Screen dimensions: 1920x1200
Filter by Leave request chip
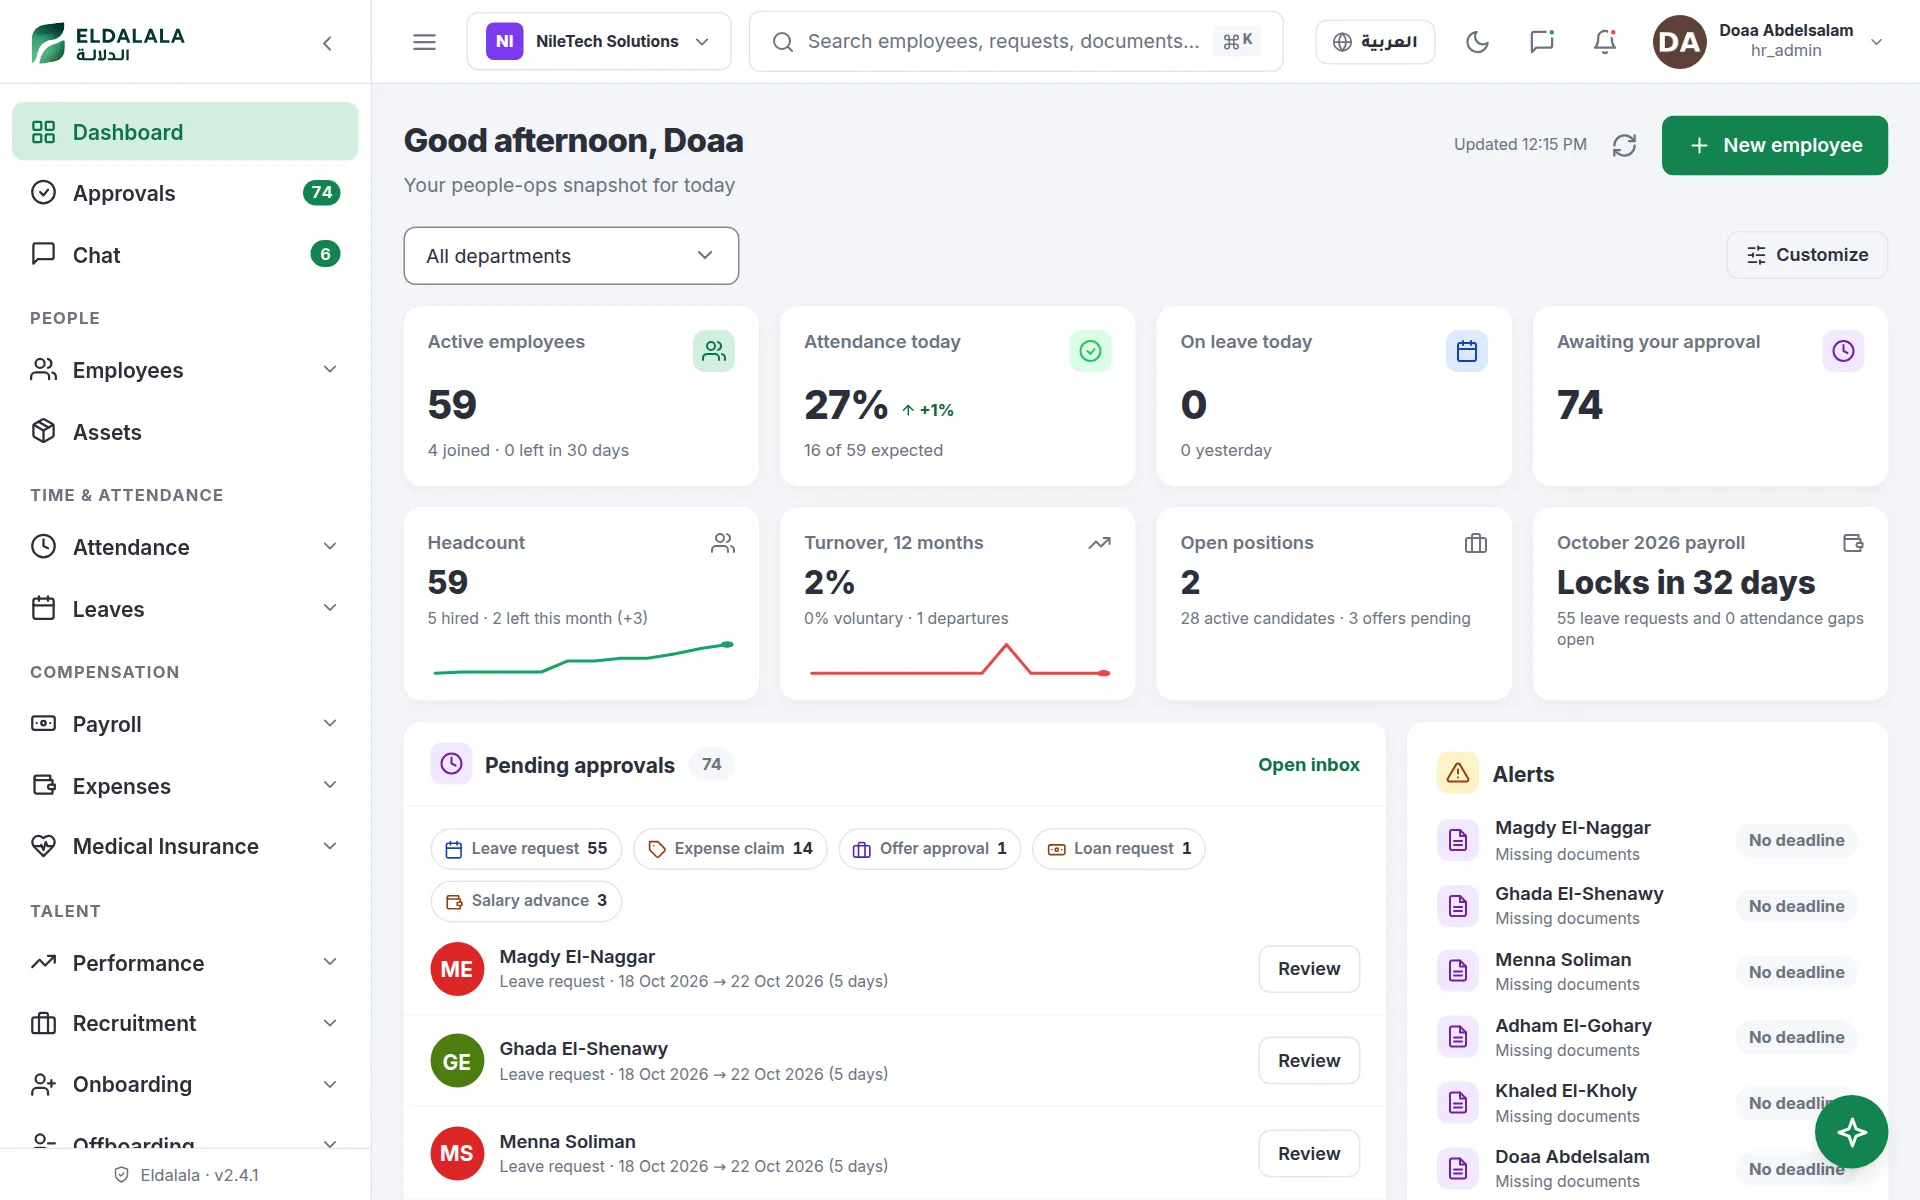coord(526,849)
